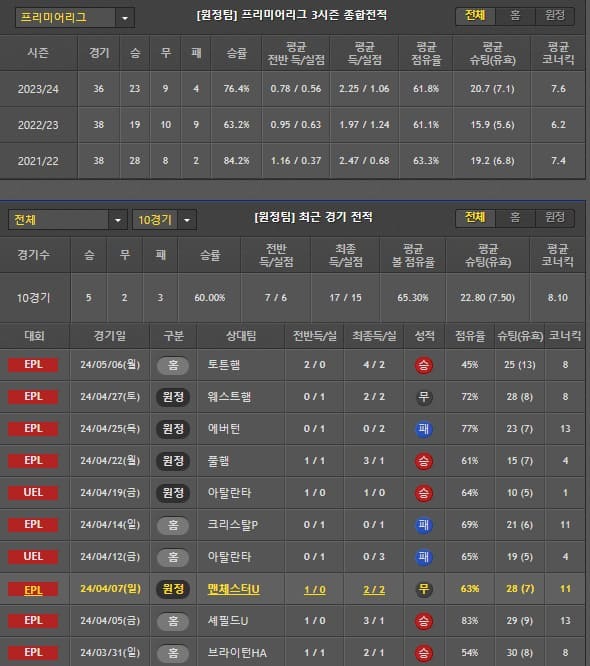Click the 24/04/07(일) highlighted date

pos(110,589)
